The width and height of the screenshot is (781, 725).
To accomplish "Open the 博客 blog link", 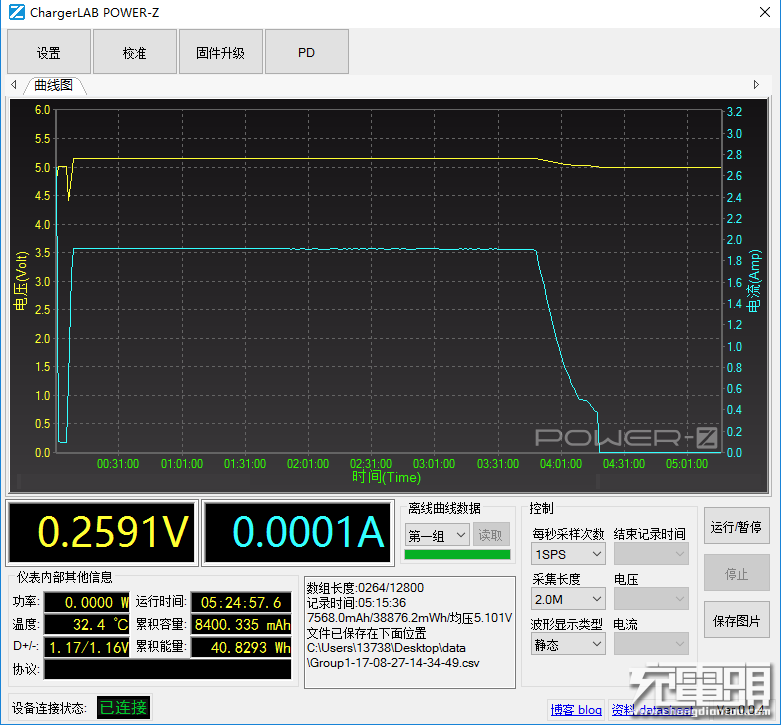I will 576,710.
